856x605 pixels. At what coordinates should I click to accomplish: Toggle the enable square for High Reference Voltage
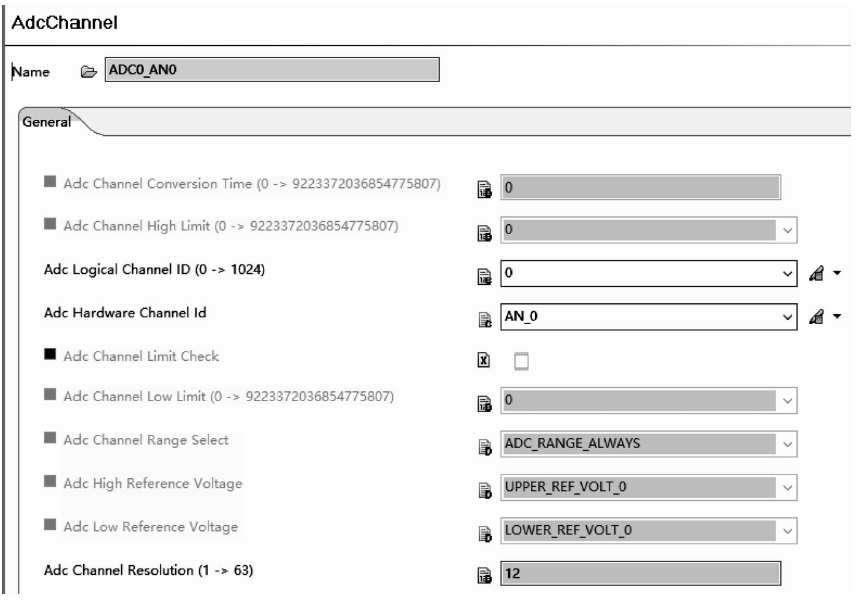50,481
